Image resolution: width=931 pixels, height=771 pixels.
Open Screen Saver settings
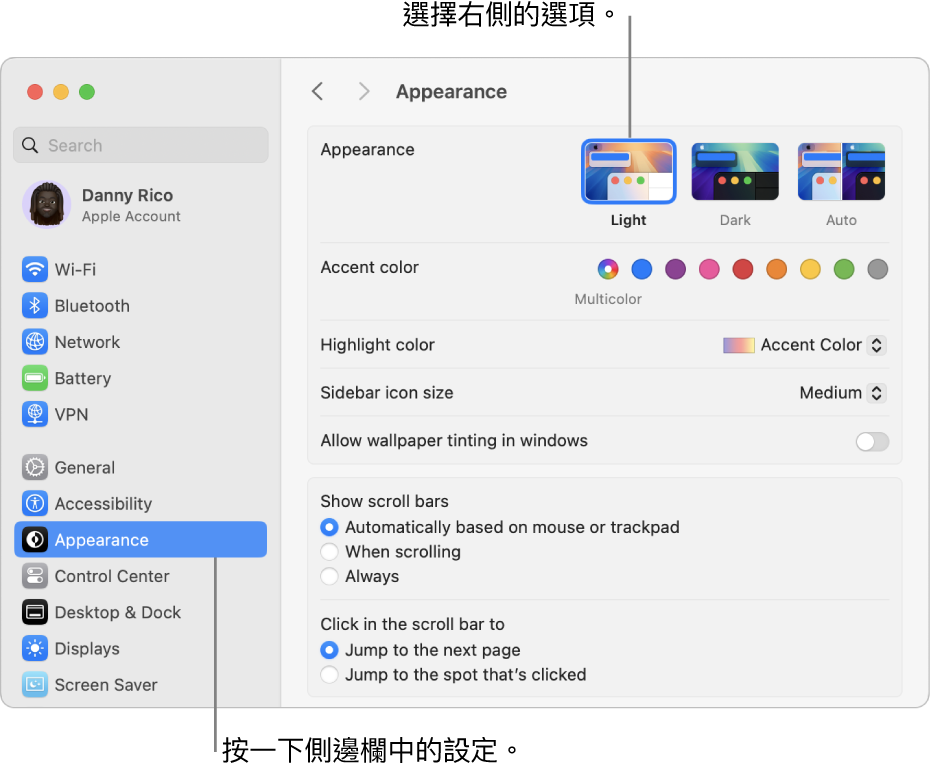[141, 685]
